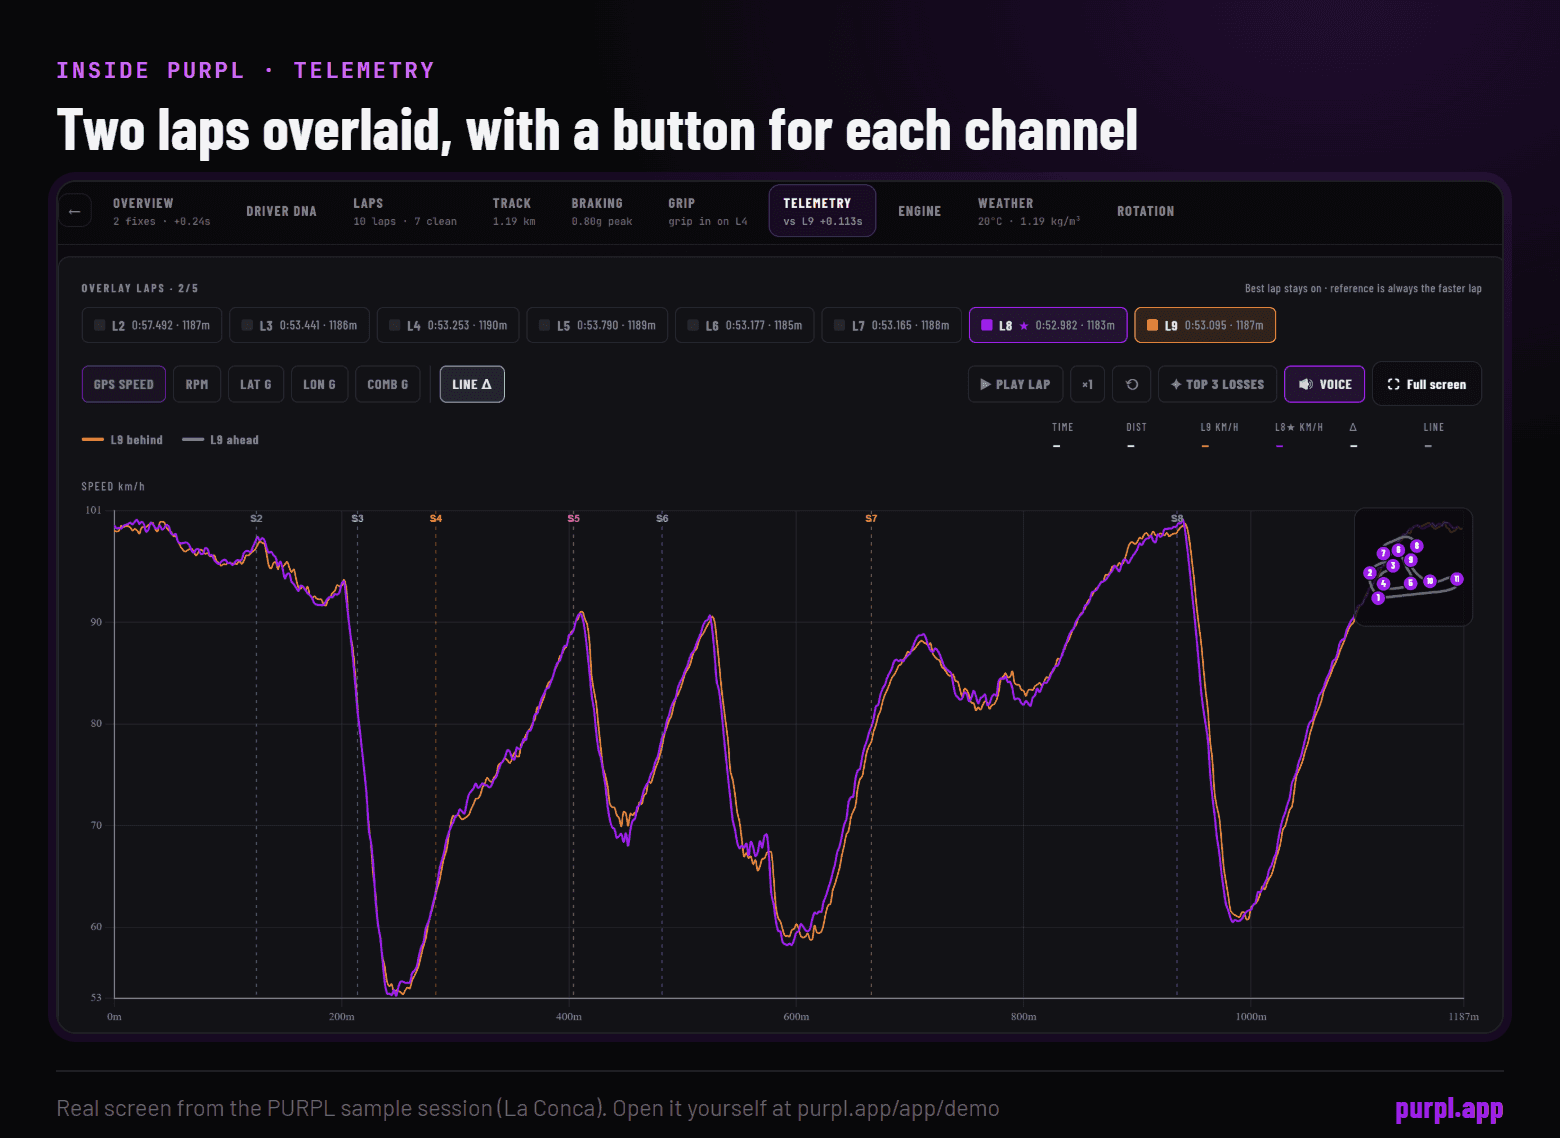1560x1138 pixels.
Task: Click the reset playback circular arrow icon
Action: pyautogui.click(x=1132, y=384)
